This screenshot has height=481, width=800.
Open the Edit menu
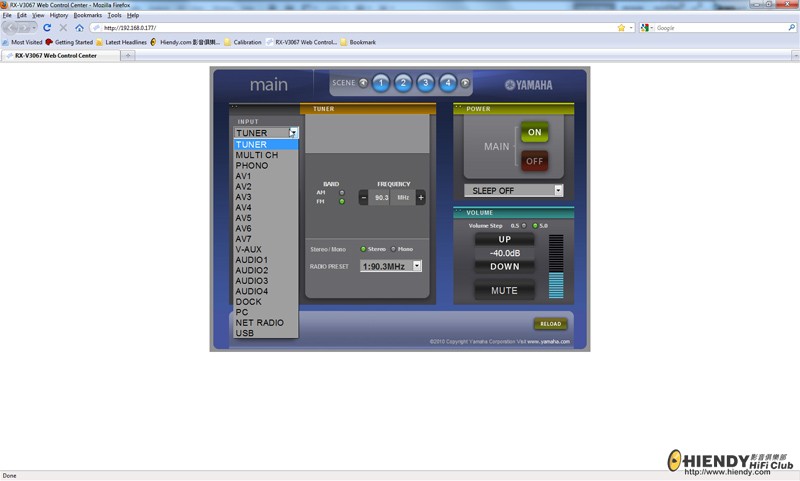pos(21,15)
